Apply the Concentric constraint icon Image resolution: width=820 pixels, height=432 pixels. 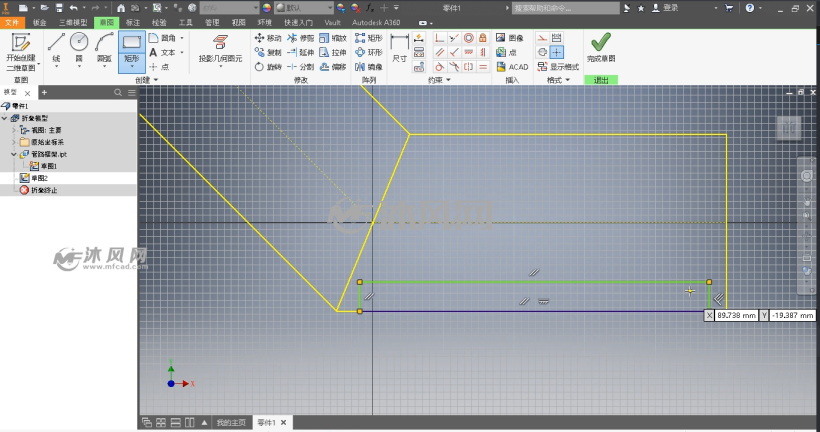click(469, 38)
